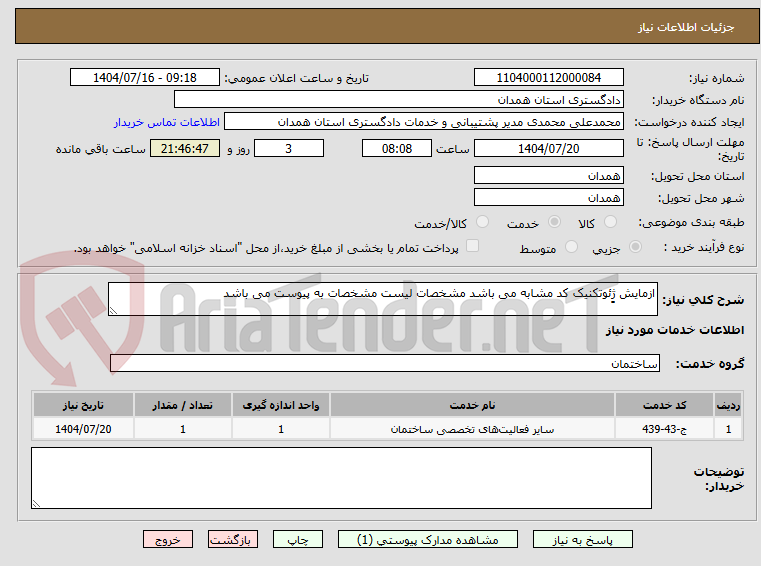Image resolution: width=761 pixels, height=566 pixels.
Task: Click the بازگشت back button
Action: click(232, 539)
